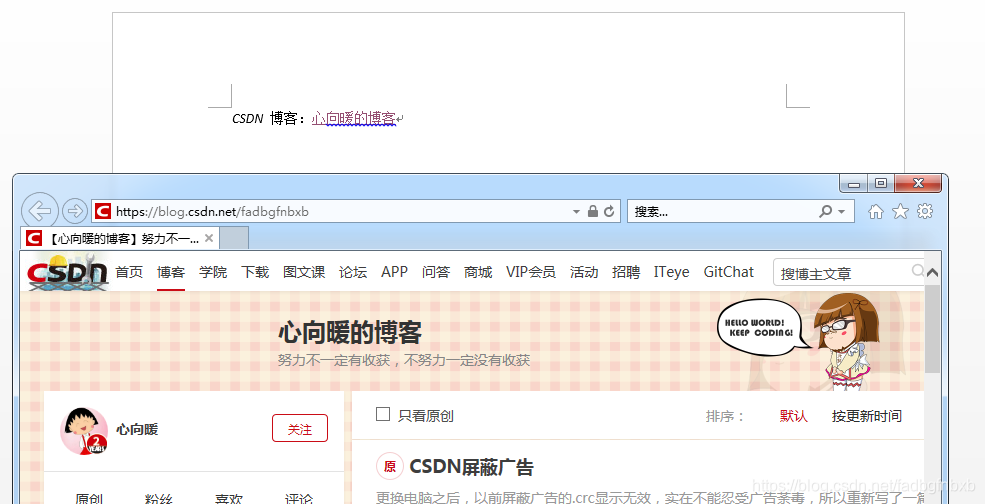This screenshot has width=985, height=504.
Task: Sort posts by 按更新时间
Action: pos(867,416)
